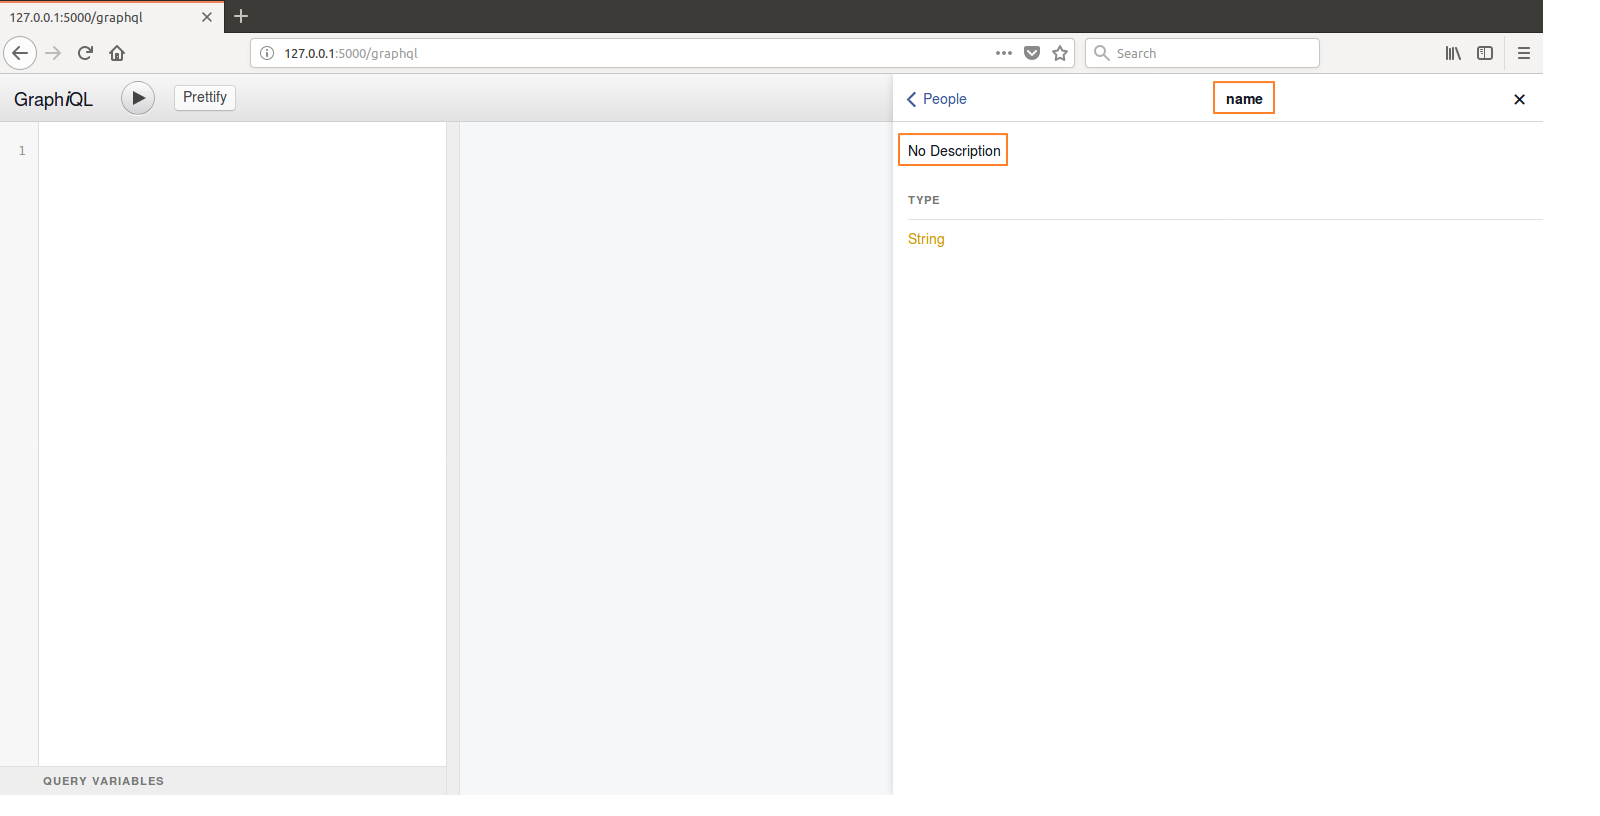Open the String type link
The height and width of the screenshot is (816, 1600).
coord(926,239)
